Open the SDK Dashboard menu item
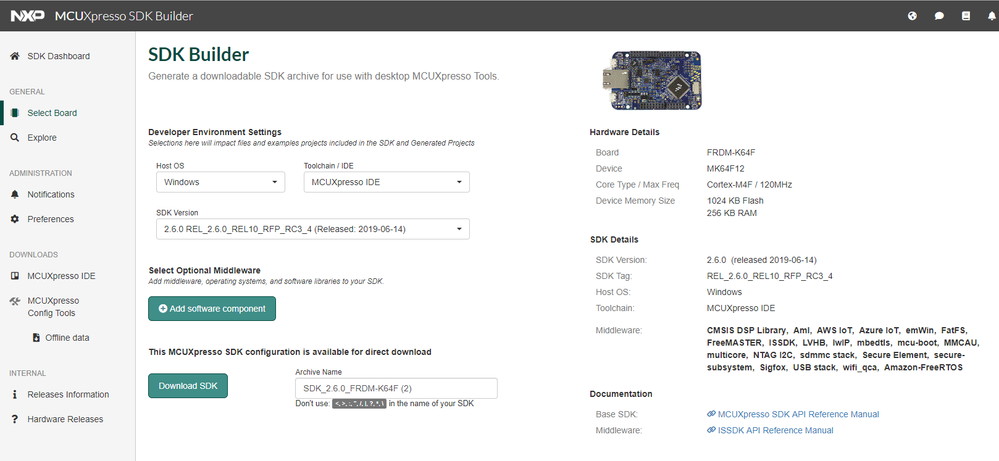 pos(59,56)
